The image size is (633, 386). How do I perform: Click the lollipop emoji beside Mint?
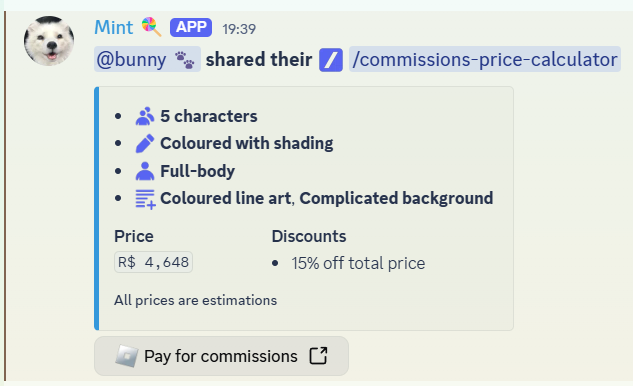pyautogui.click(x=151, y=27)
